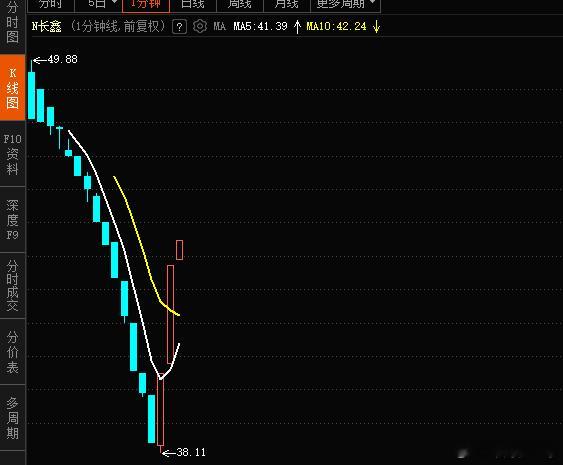Select the 1分钟 period tab
Image resolution: width=563 pixels, height=465 pixels.
(146, 5)
